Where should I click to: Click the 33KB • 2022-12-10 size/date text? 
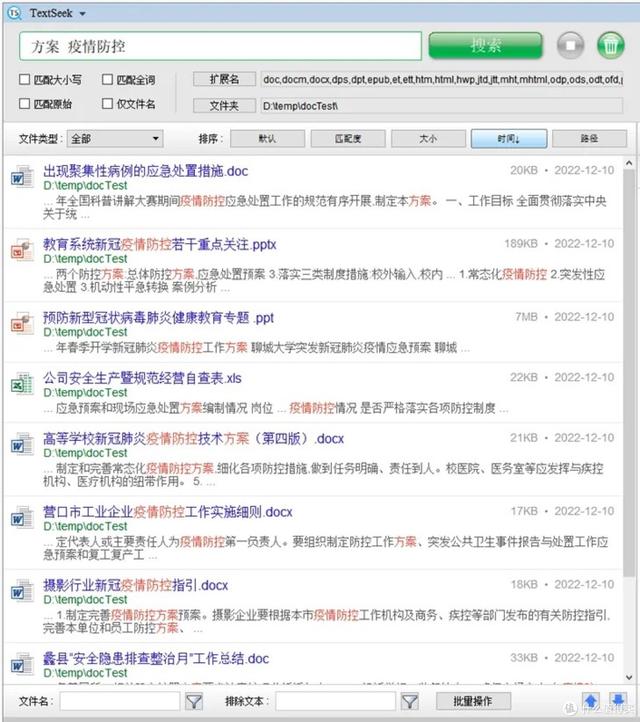click(562, 658)
